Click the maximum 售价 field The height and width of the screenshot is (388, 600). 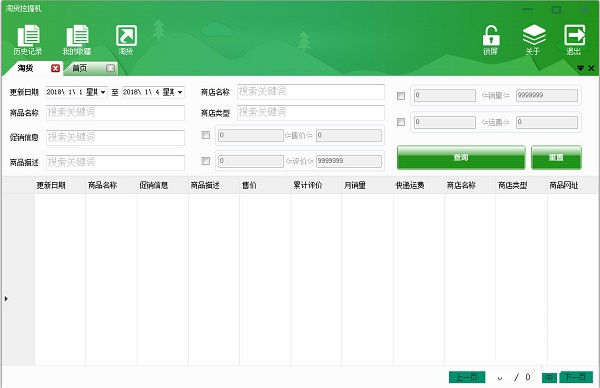click(349, 135)
